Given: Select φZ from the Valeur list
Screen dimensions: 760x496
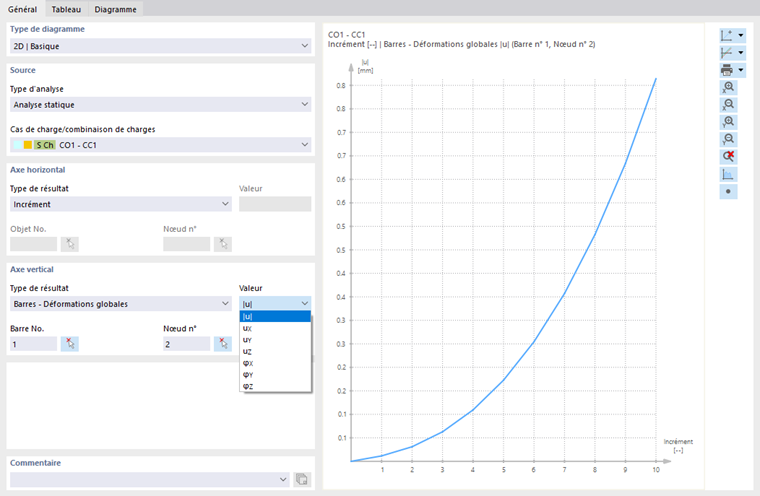Looking at the screenshot, I should point(275,386).
